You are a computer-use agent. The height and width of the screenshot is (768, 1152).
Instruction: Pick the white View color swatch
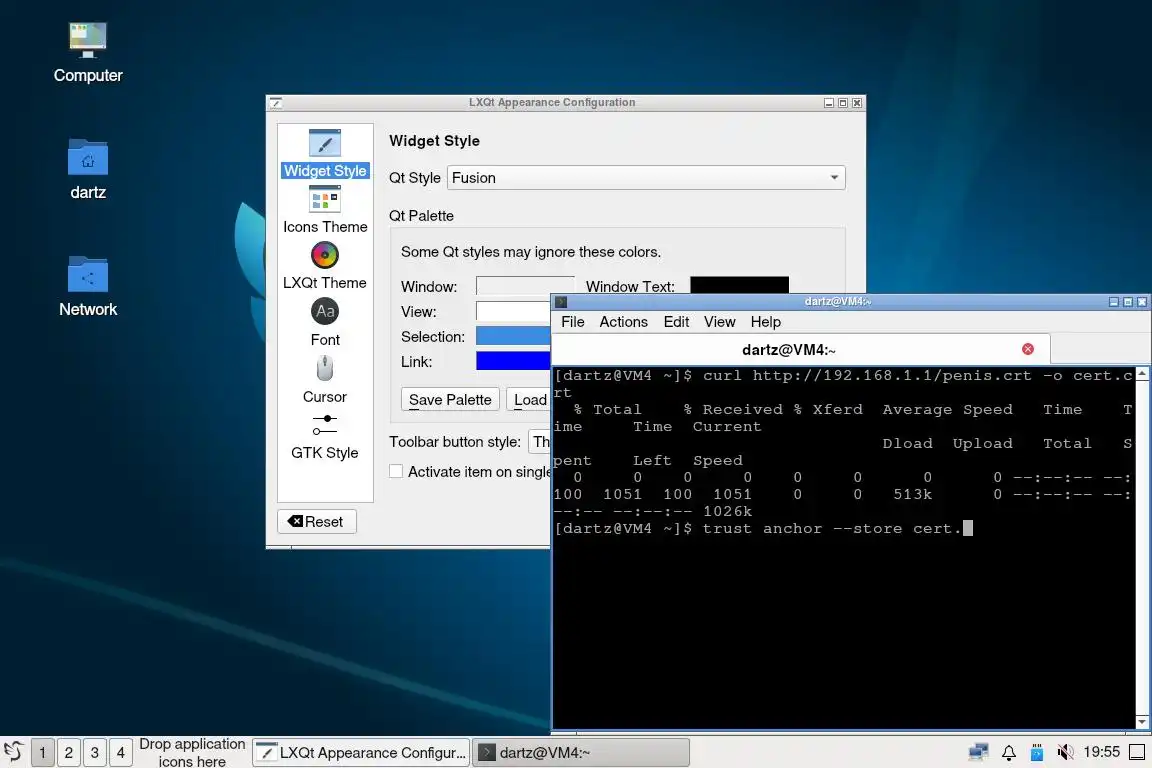(x=513, y=311)
